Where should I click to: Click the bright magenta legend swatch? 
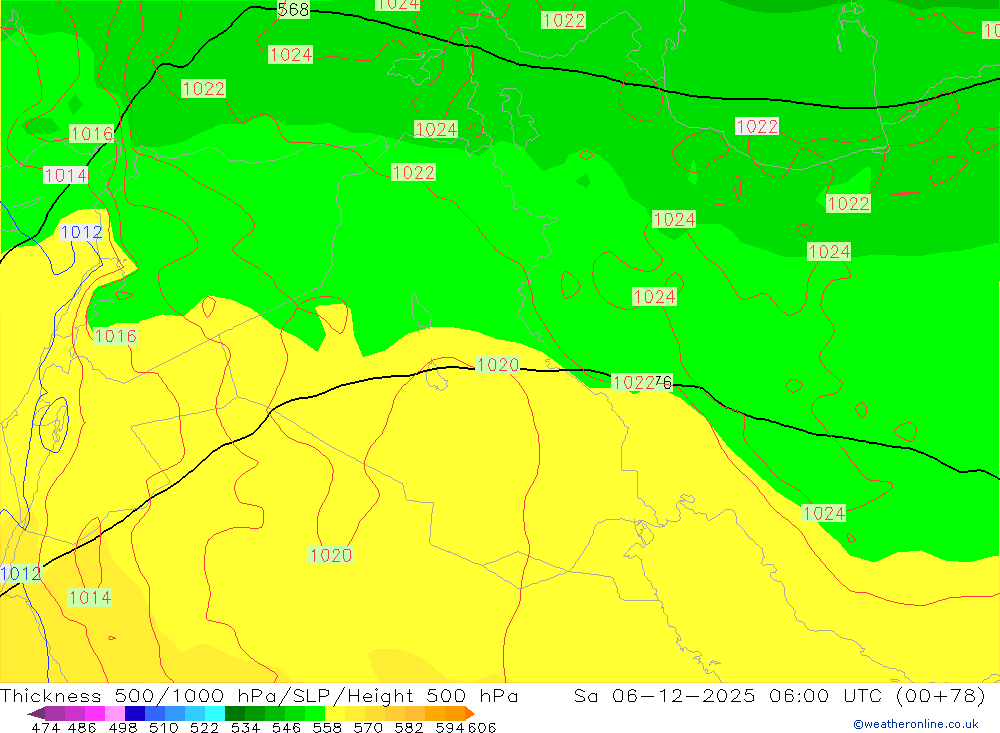click(95, 713)
